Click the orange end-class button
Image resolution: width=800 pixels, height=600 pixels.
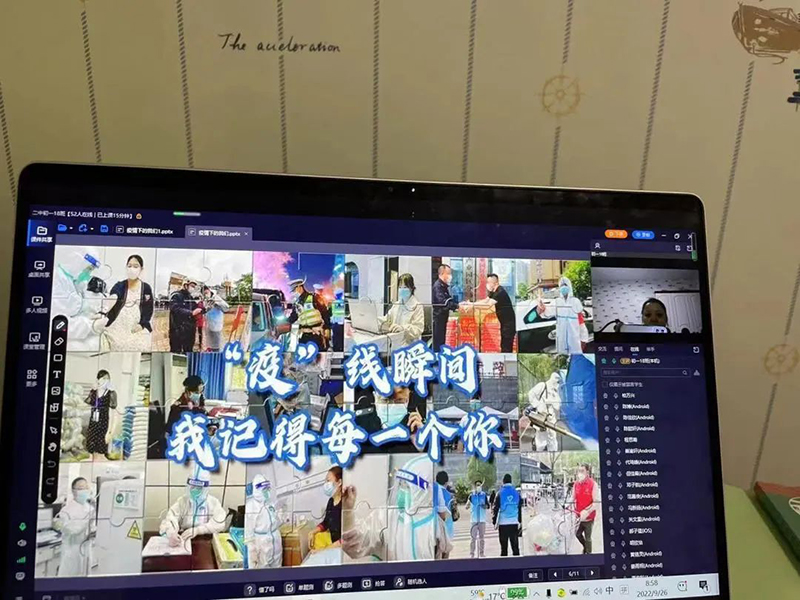click(x=616, y=234)
